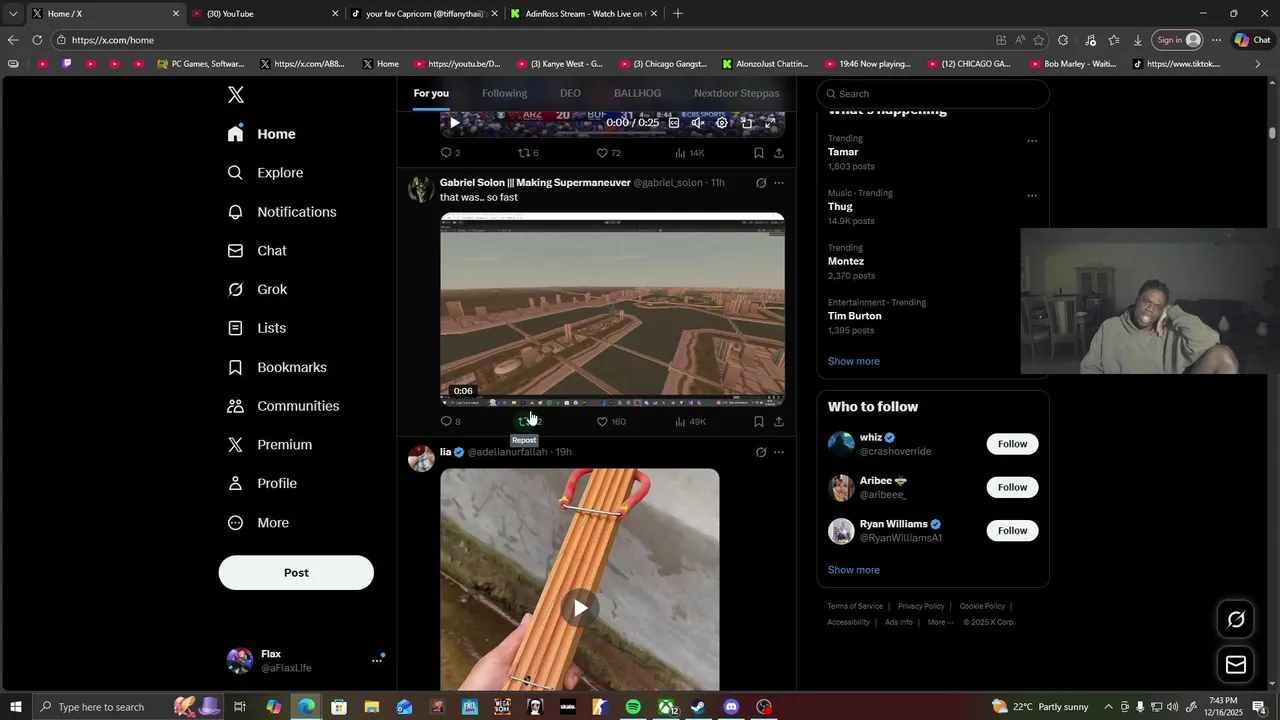Open browser tab search dropdown
Screen dimensions: 1280x720
[x=13, y=14]
